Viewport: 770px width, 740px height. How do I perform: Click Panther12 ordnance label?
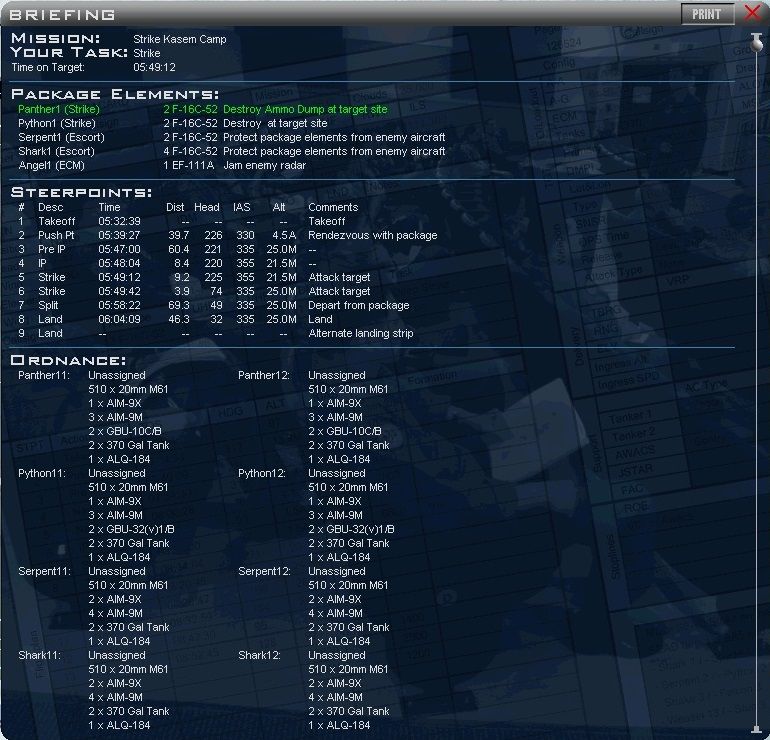click(264, 375)
